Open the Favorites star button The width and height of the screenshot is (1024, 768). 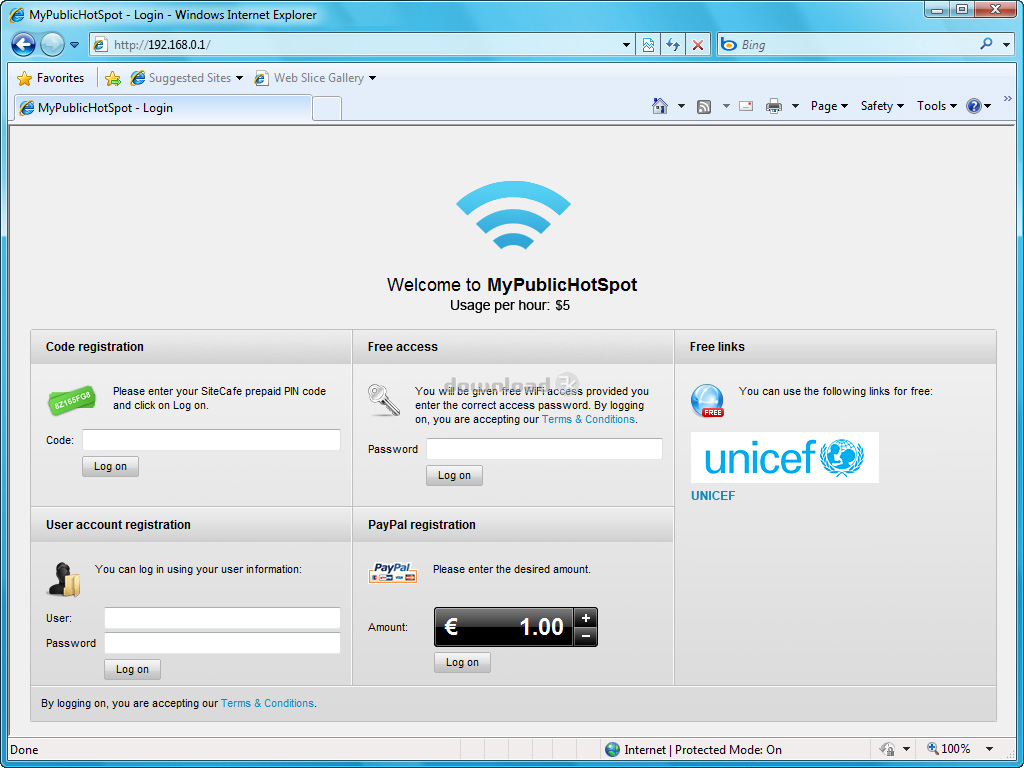click(x=51, y=78)
